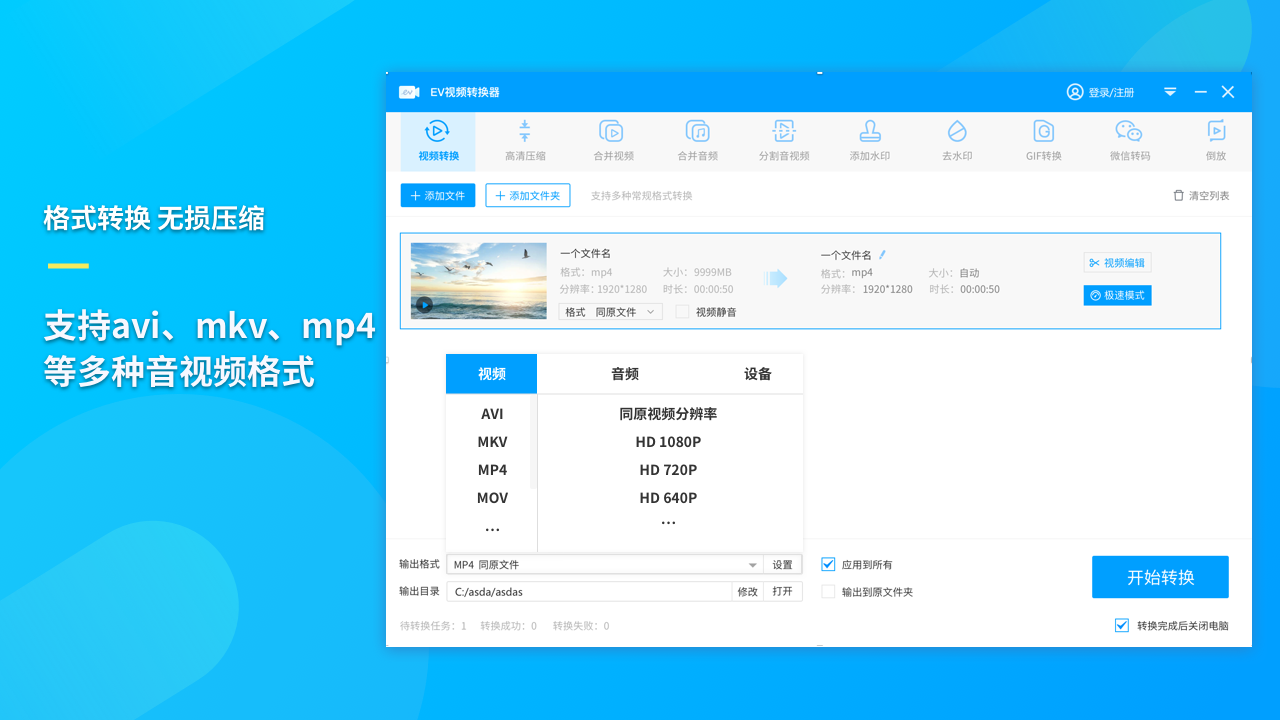The height and width of the screenshot is (720, 1280).
Task: Expand the 格式 同原文件 dropdown
Action: tap(610, 312)
